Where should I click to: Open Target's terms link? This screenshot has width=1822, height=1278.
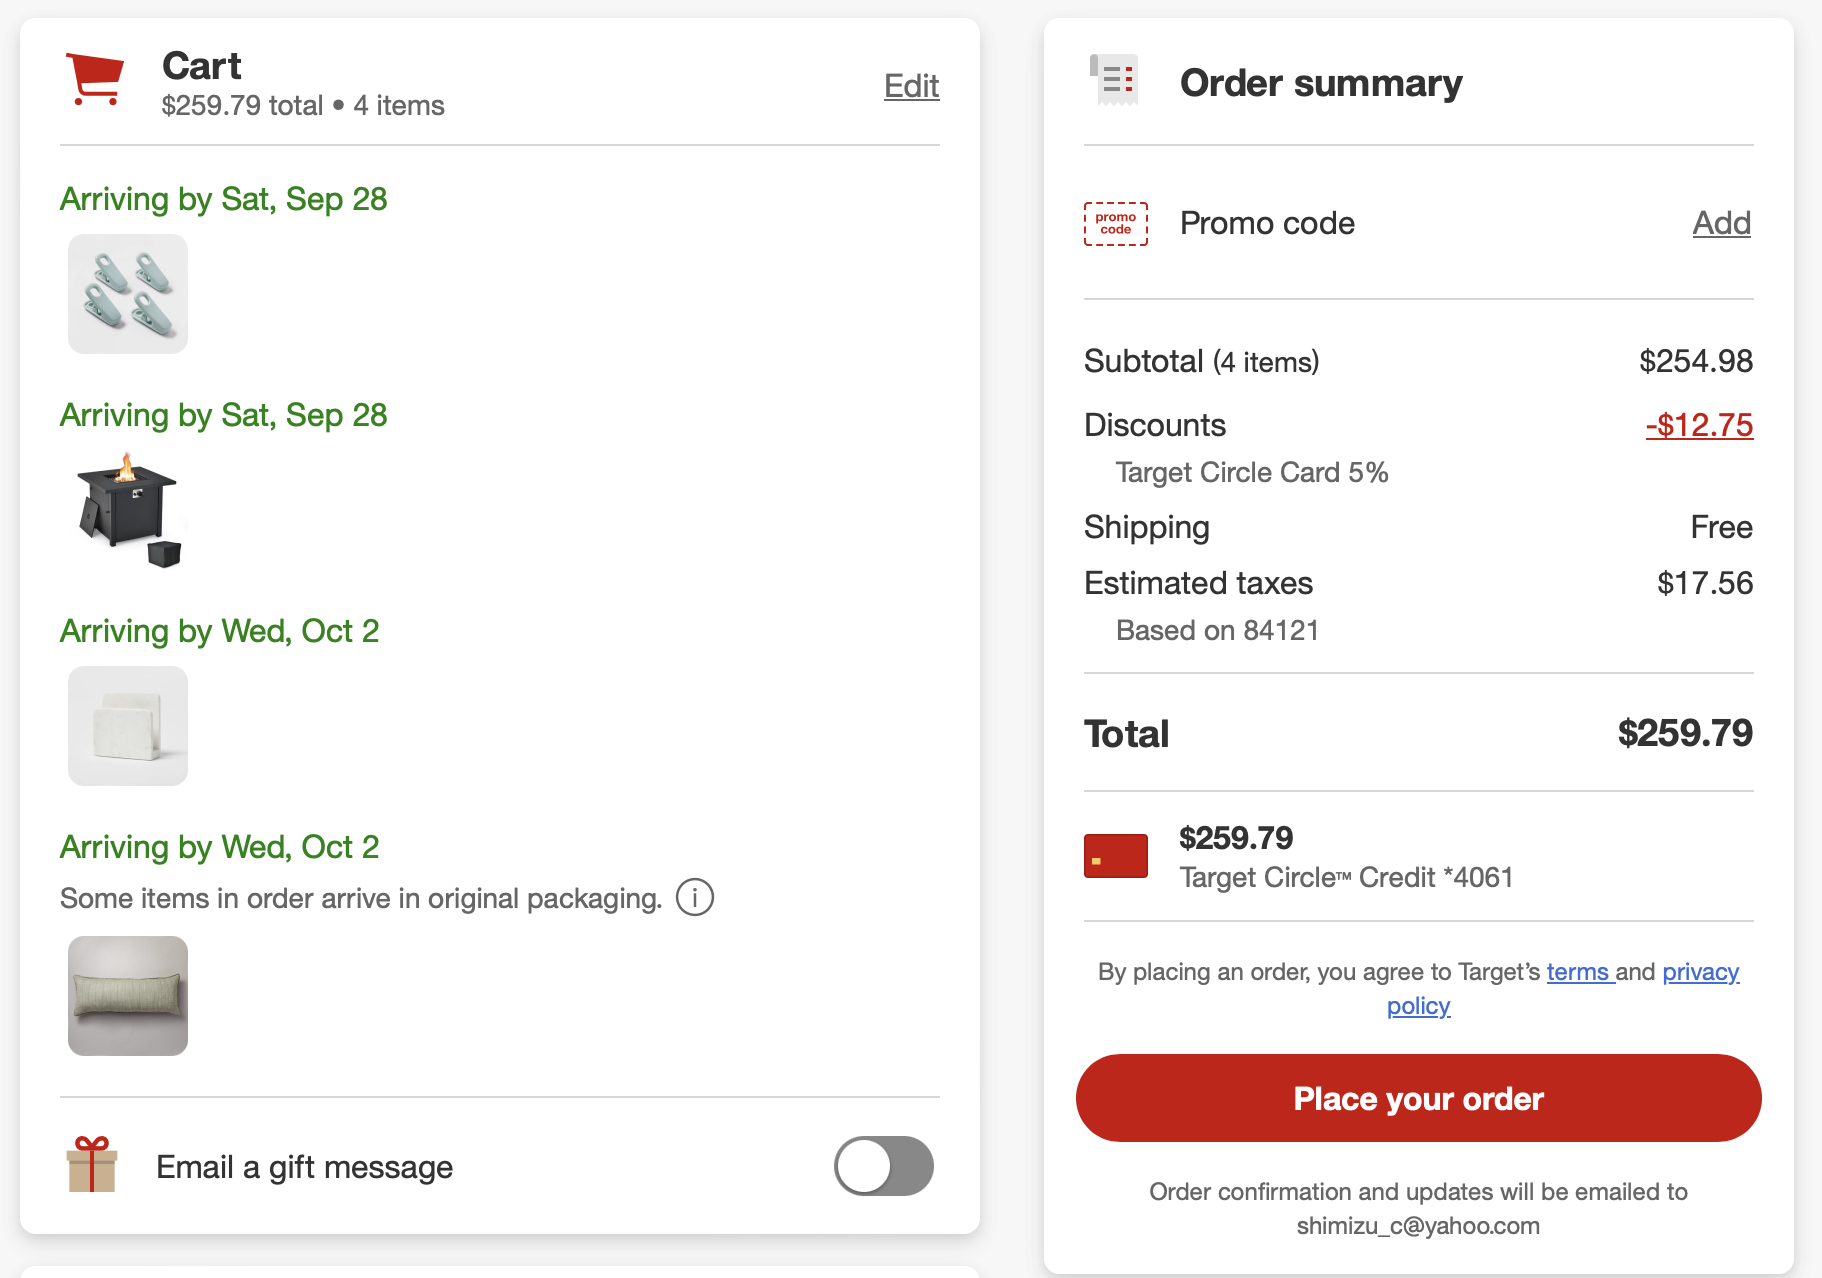click(x=1579, y=972)
